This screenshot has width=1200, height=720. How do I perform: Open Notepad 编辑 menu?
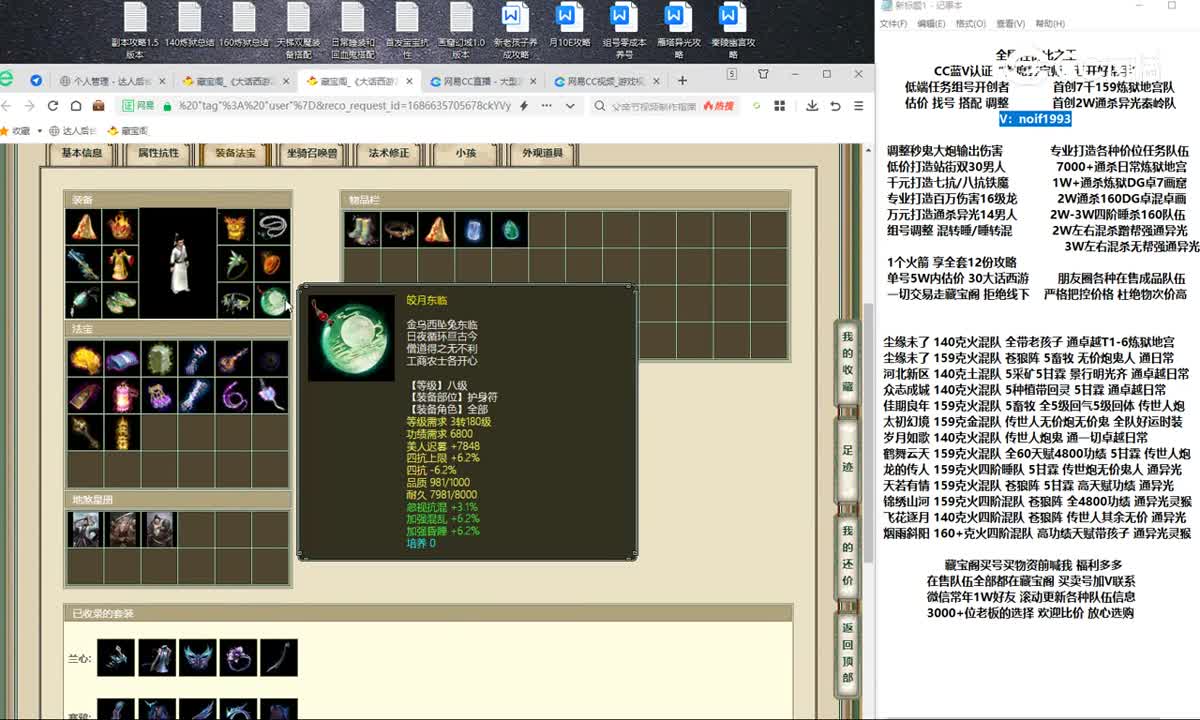click(930, 24)
